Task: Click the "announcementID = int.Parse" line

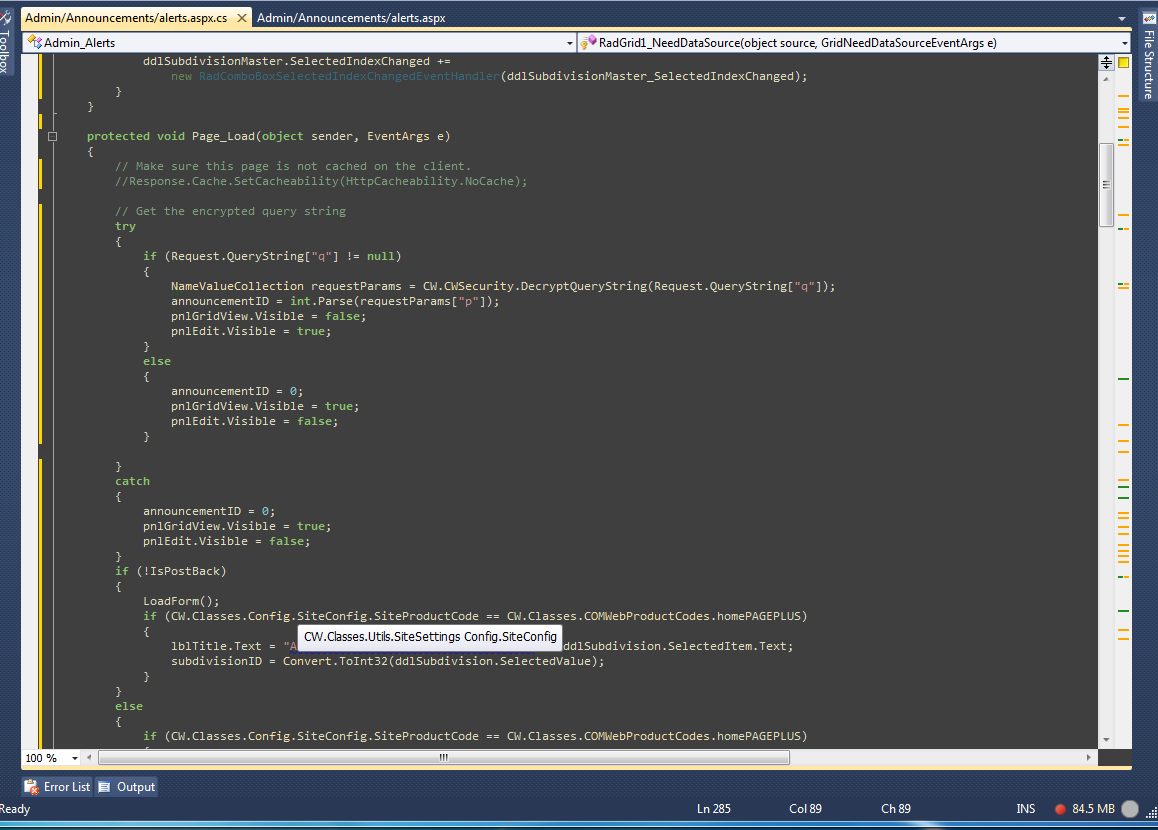Action: click(335, 301)
